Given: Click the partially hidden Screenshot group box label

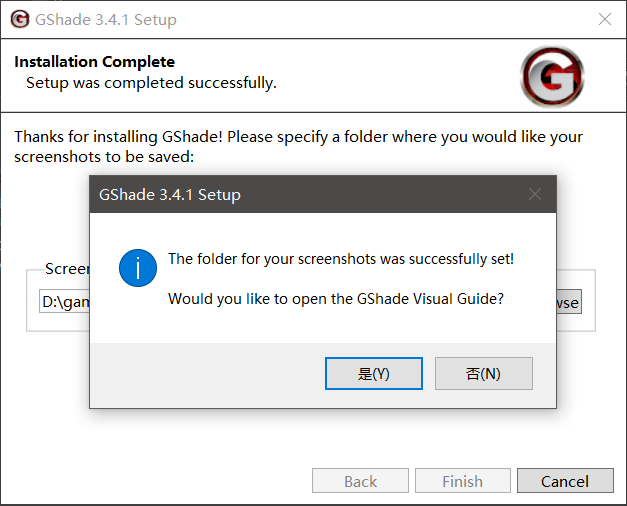Looking at the screenshot, I should coord(67,268).
